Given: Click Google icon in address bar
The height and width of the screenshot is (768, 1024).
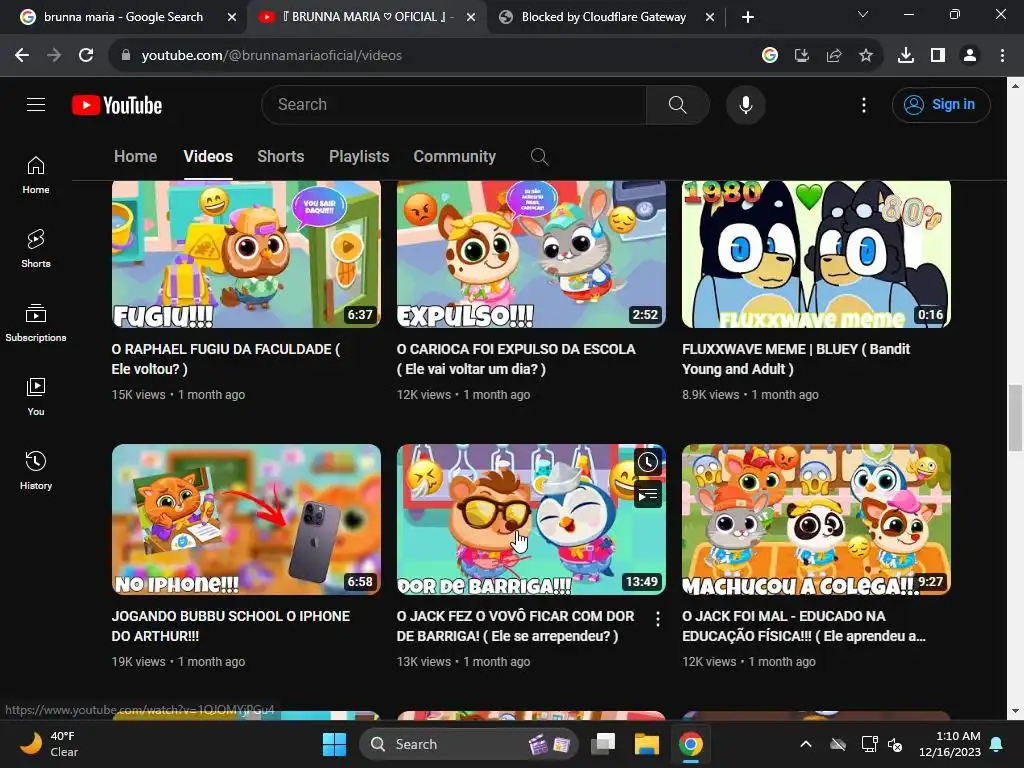Looking at the screenshot, I should click(770, 56).
